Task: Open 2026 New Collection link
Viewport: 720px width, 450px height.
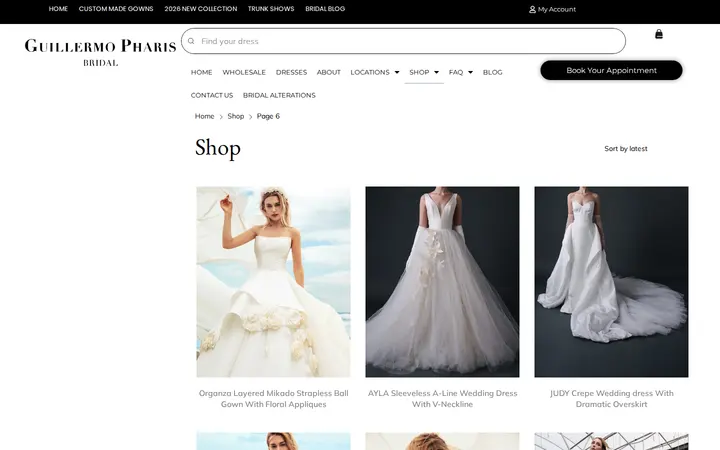Action: (201, 9)
